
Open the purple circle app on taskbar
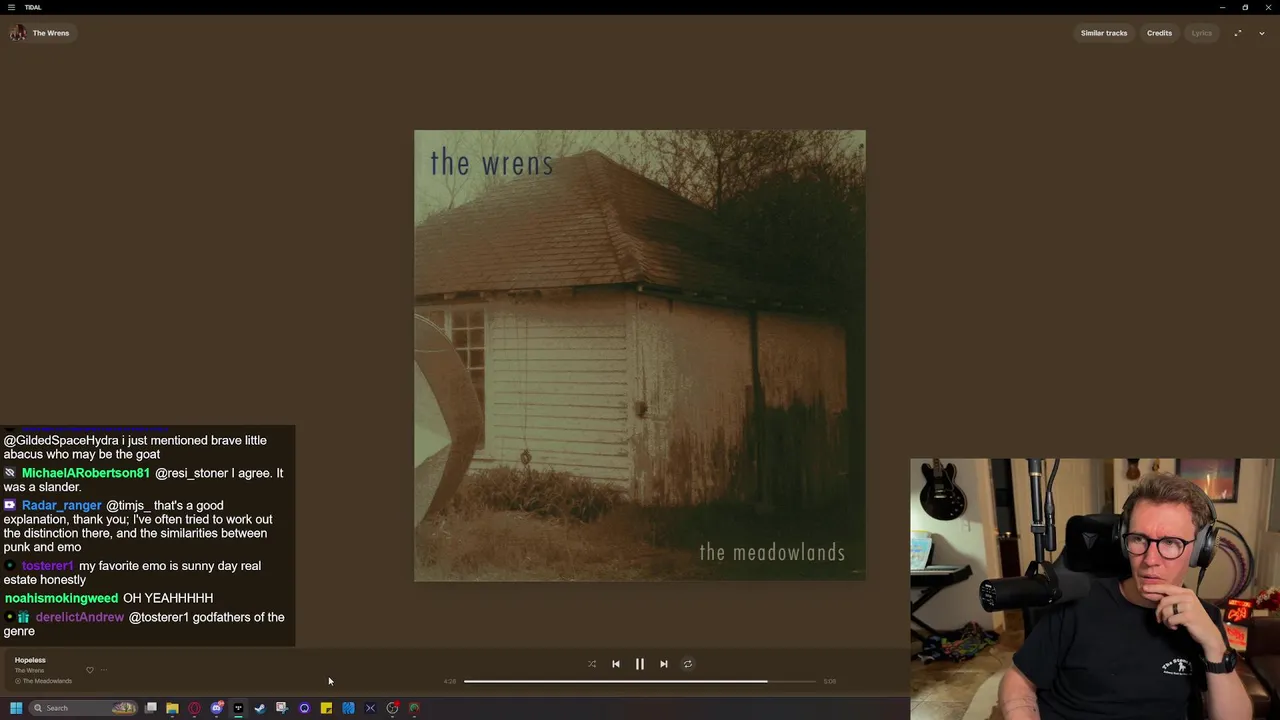coord(304,708)
